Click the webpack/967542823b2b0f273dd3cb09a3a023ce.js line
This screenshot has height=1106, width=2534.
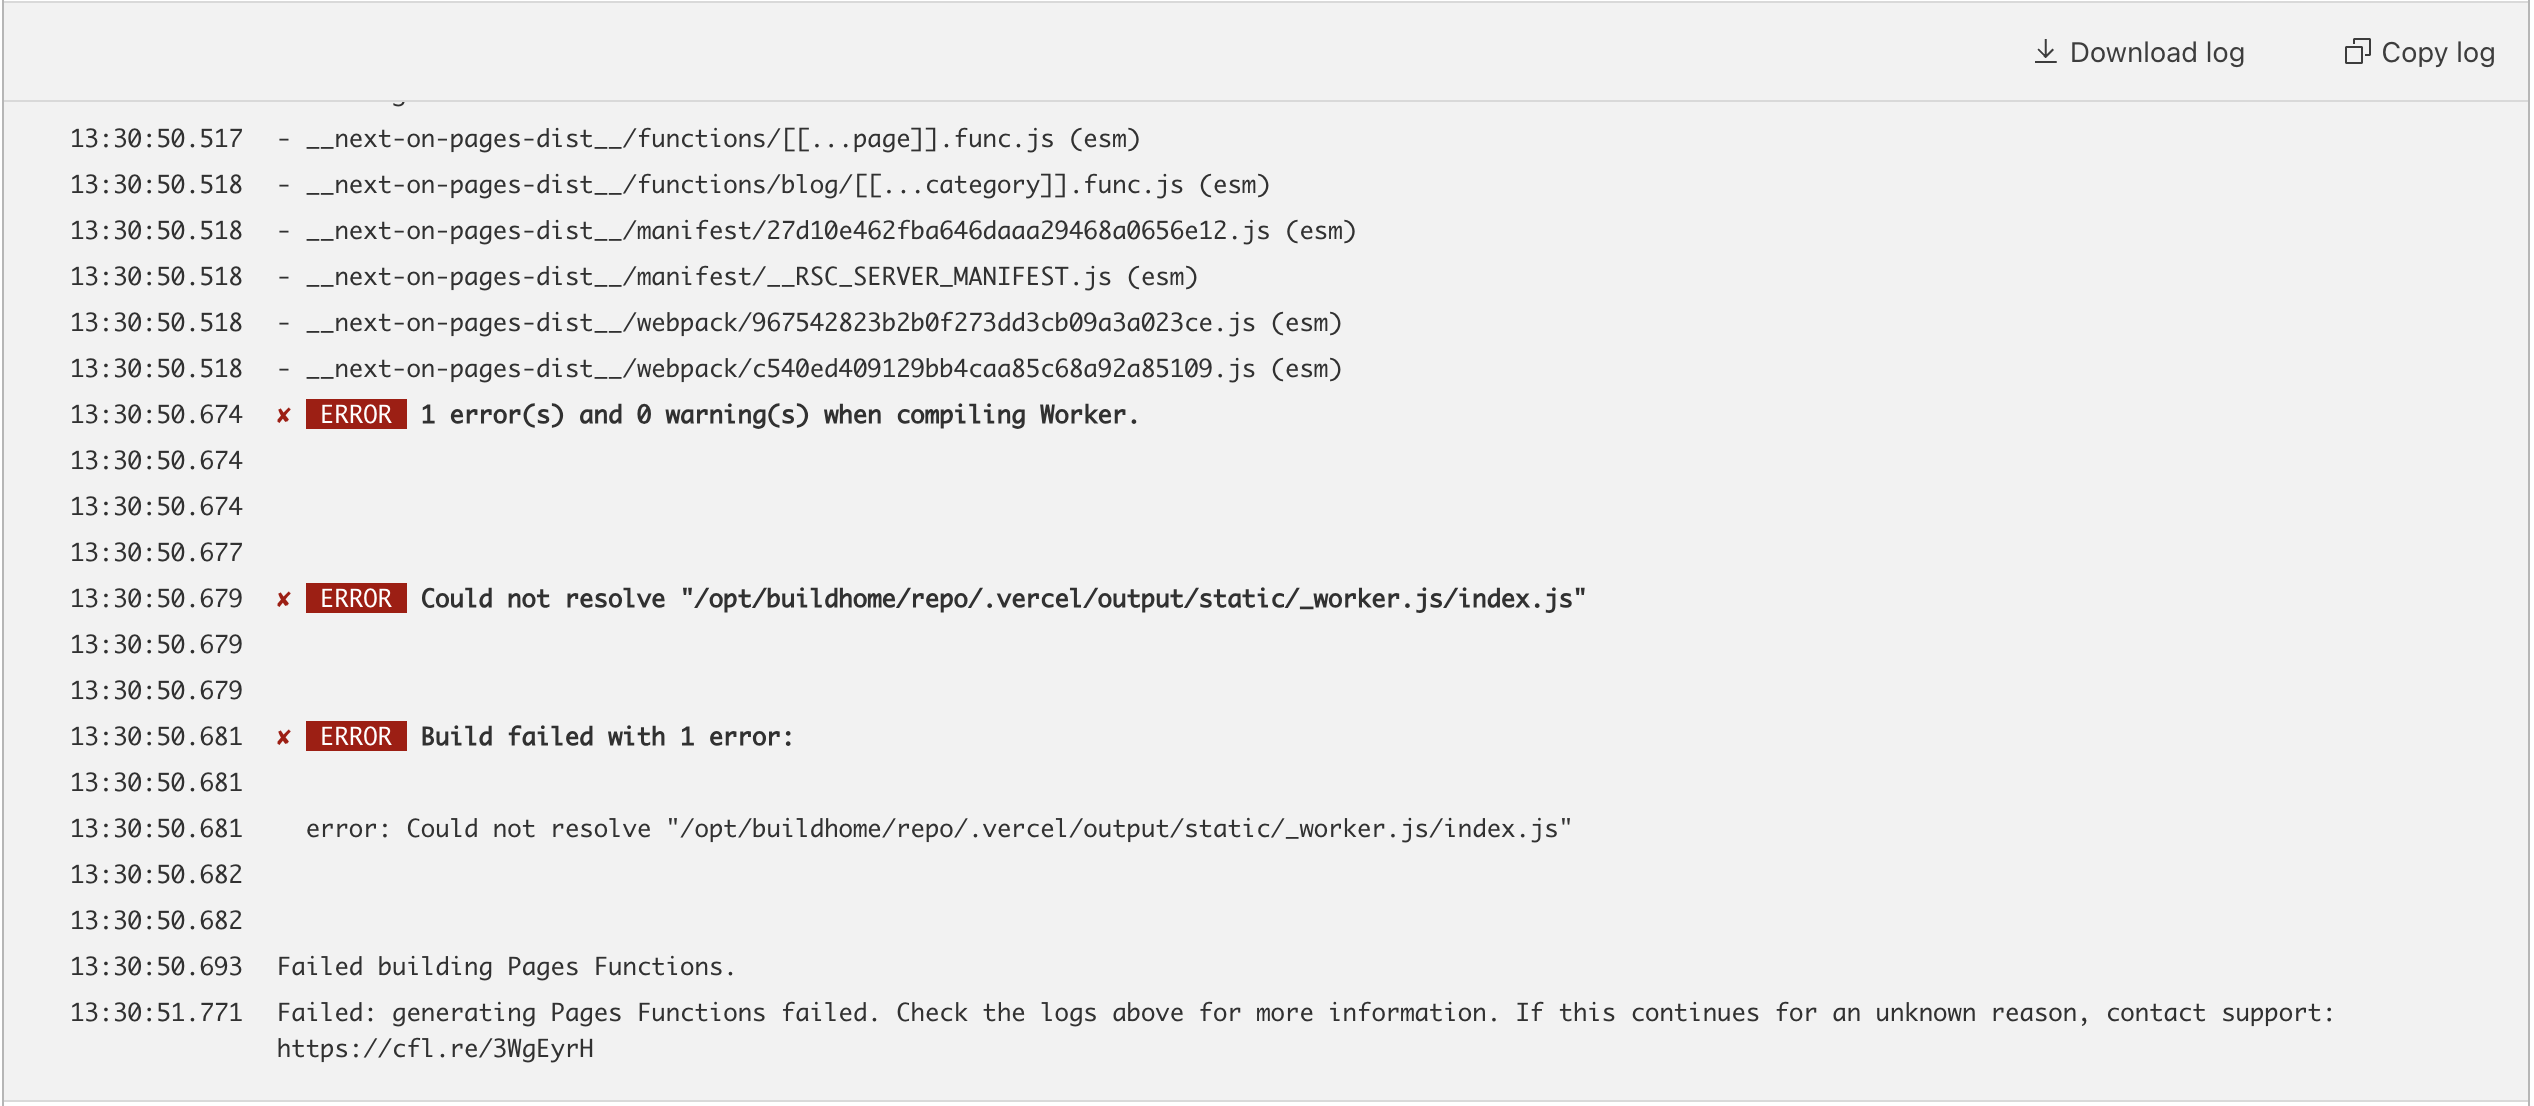click(x=810, y=322)
